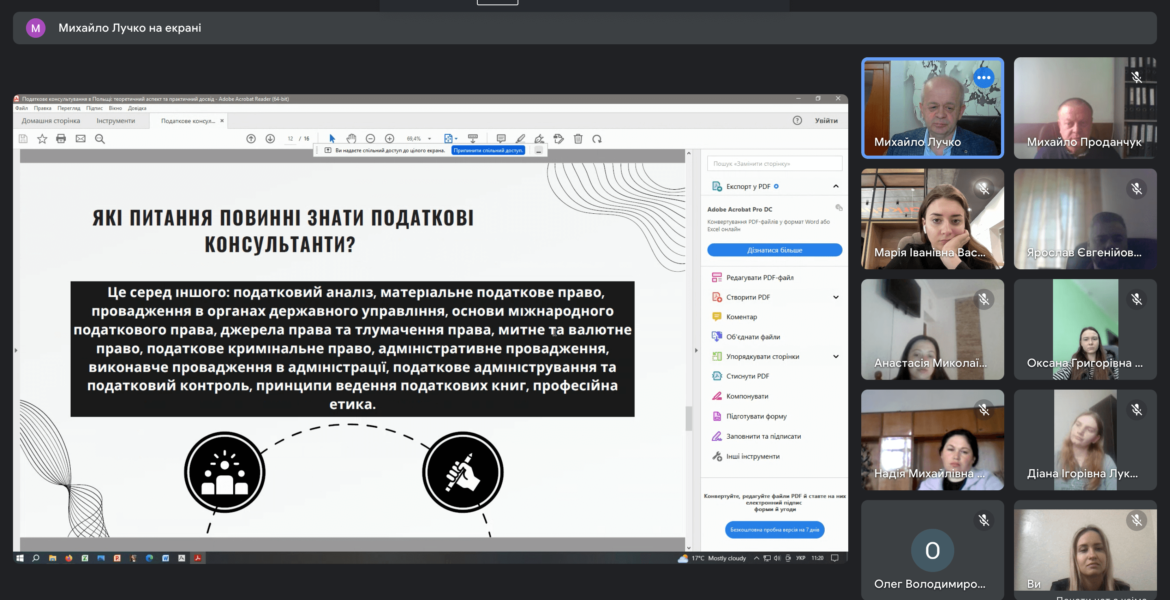Expand Упорядкувати сторінки options chevron
Image resolution: width=1170 pixels, height=600 pixels.
[x=836, y=357]
